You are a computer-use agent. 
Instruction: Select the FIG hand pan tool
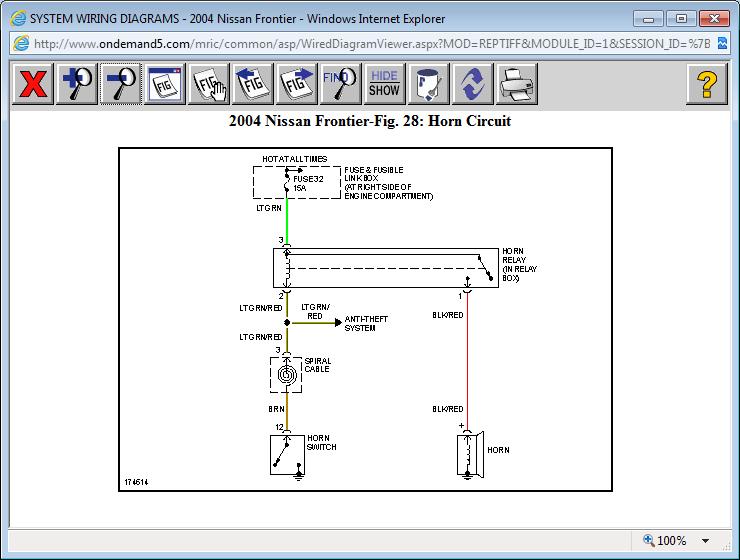(209, 84)
